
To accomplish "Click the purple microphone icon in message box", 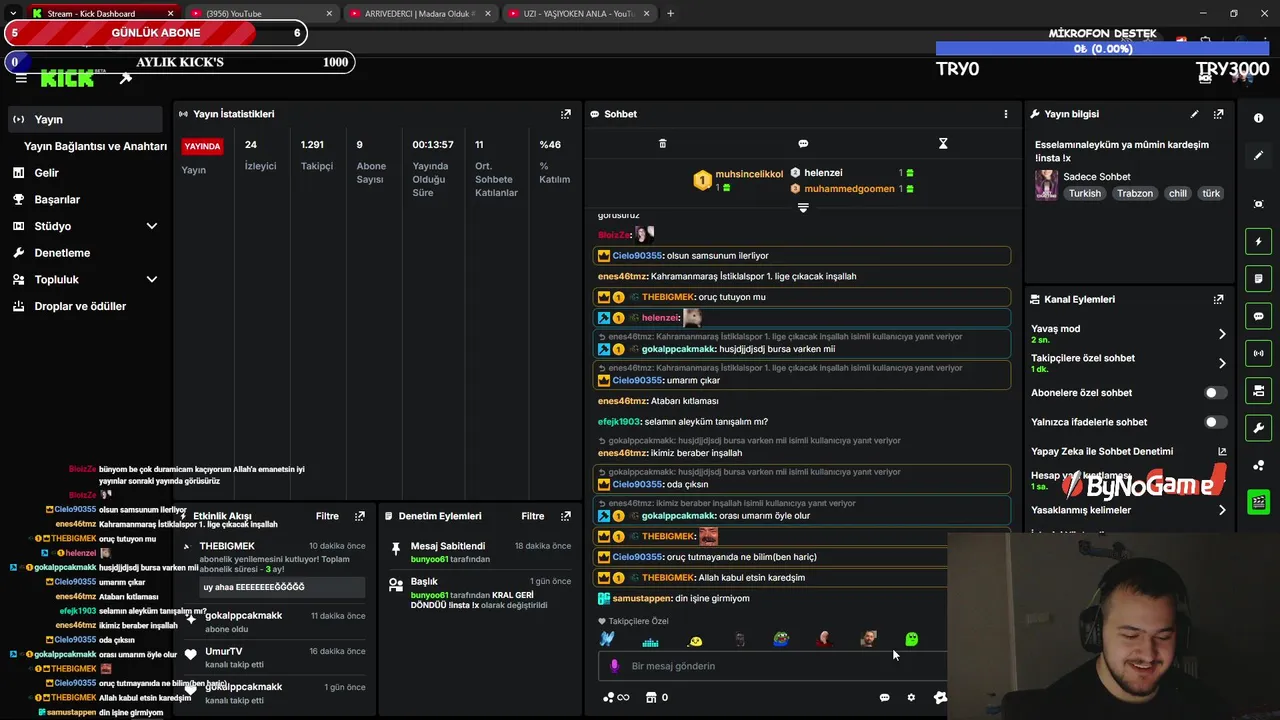I will pyautogui.click(x=614, y=666).
